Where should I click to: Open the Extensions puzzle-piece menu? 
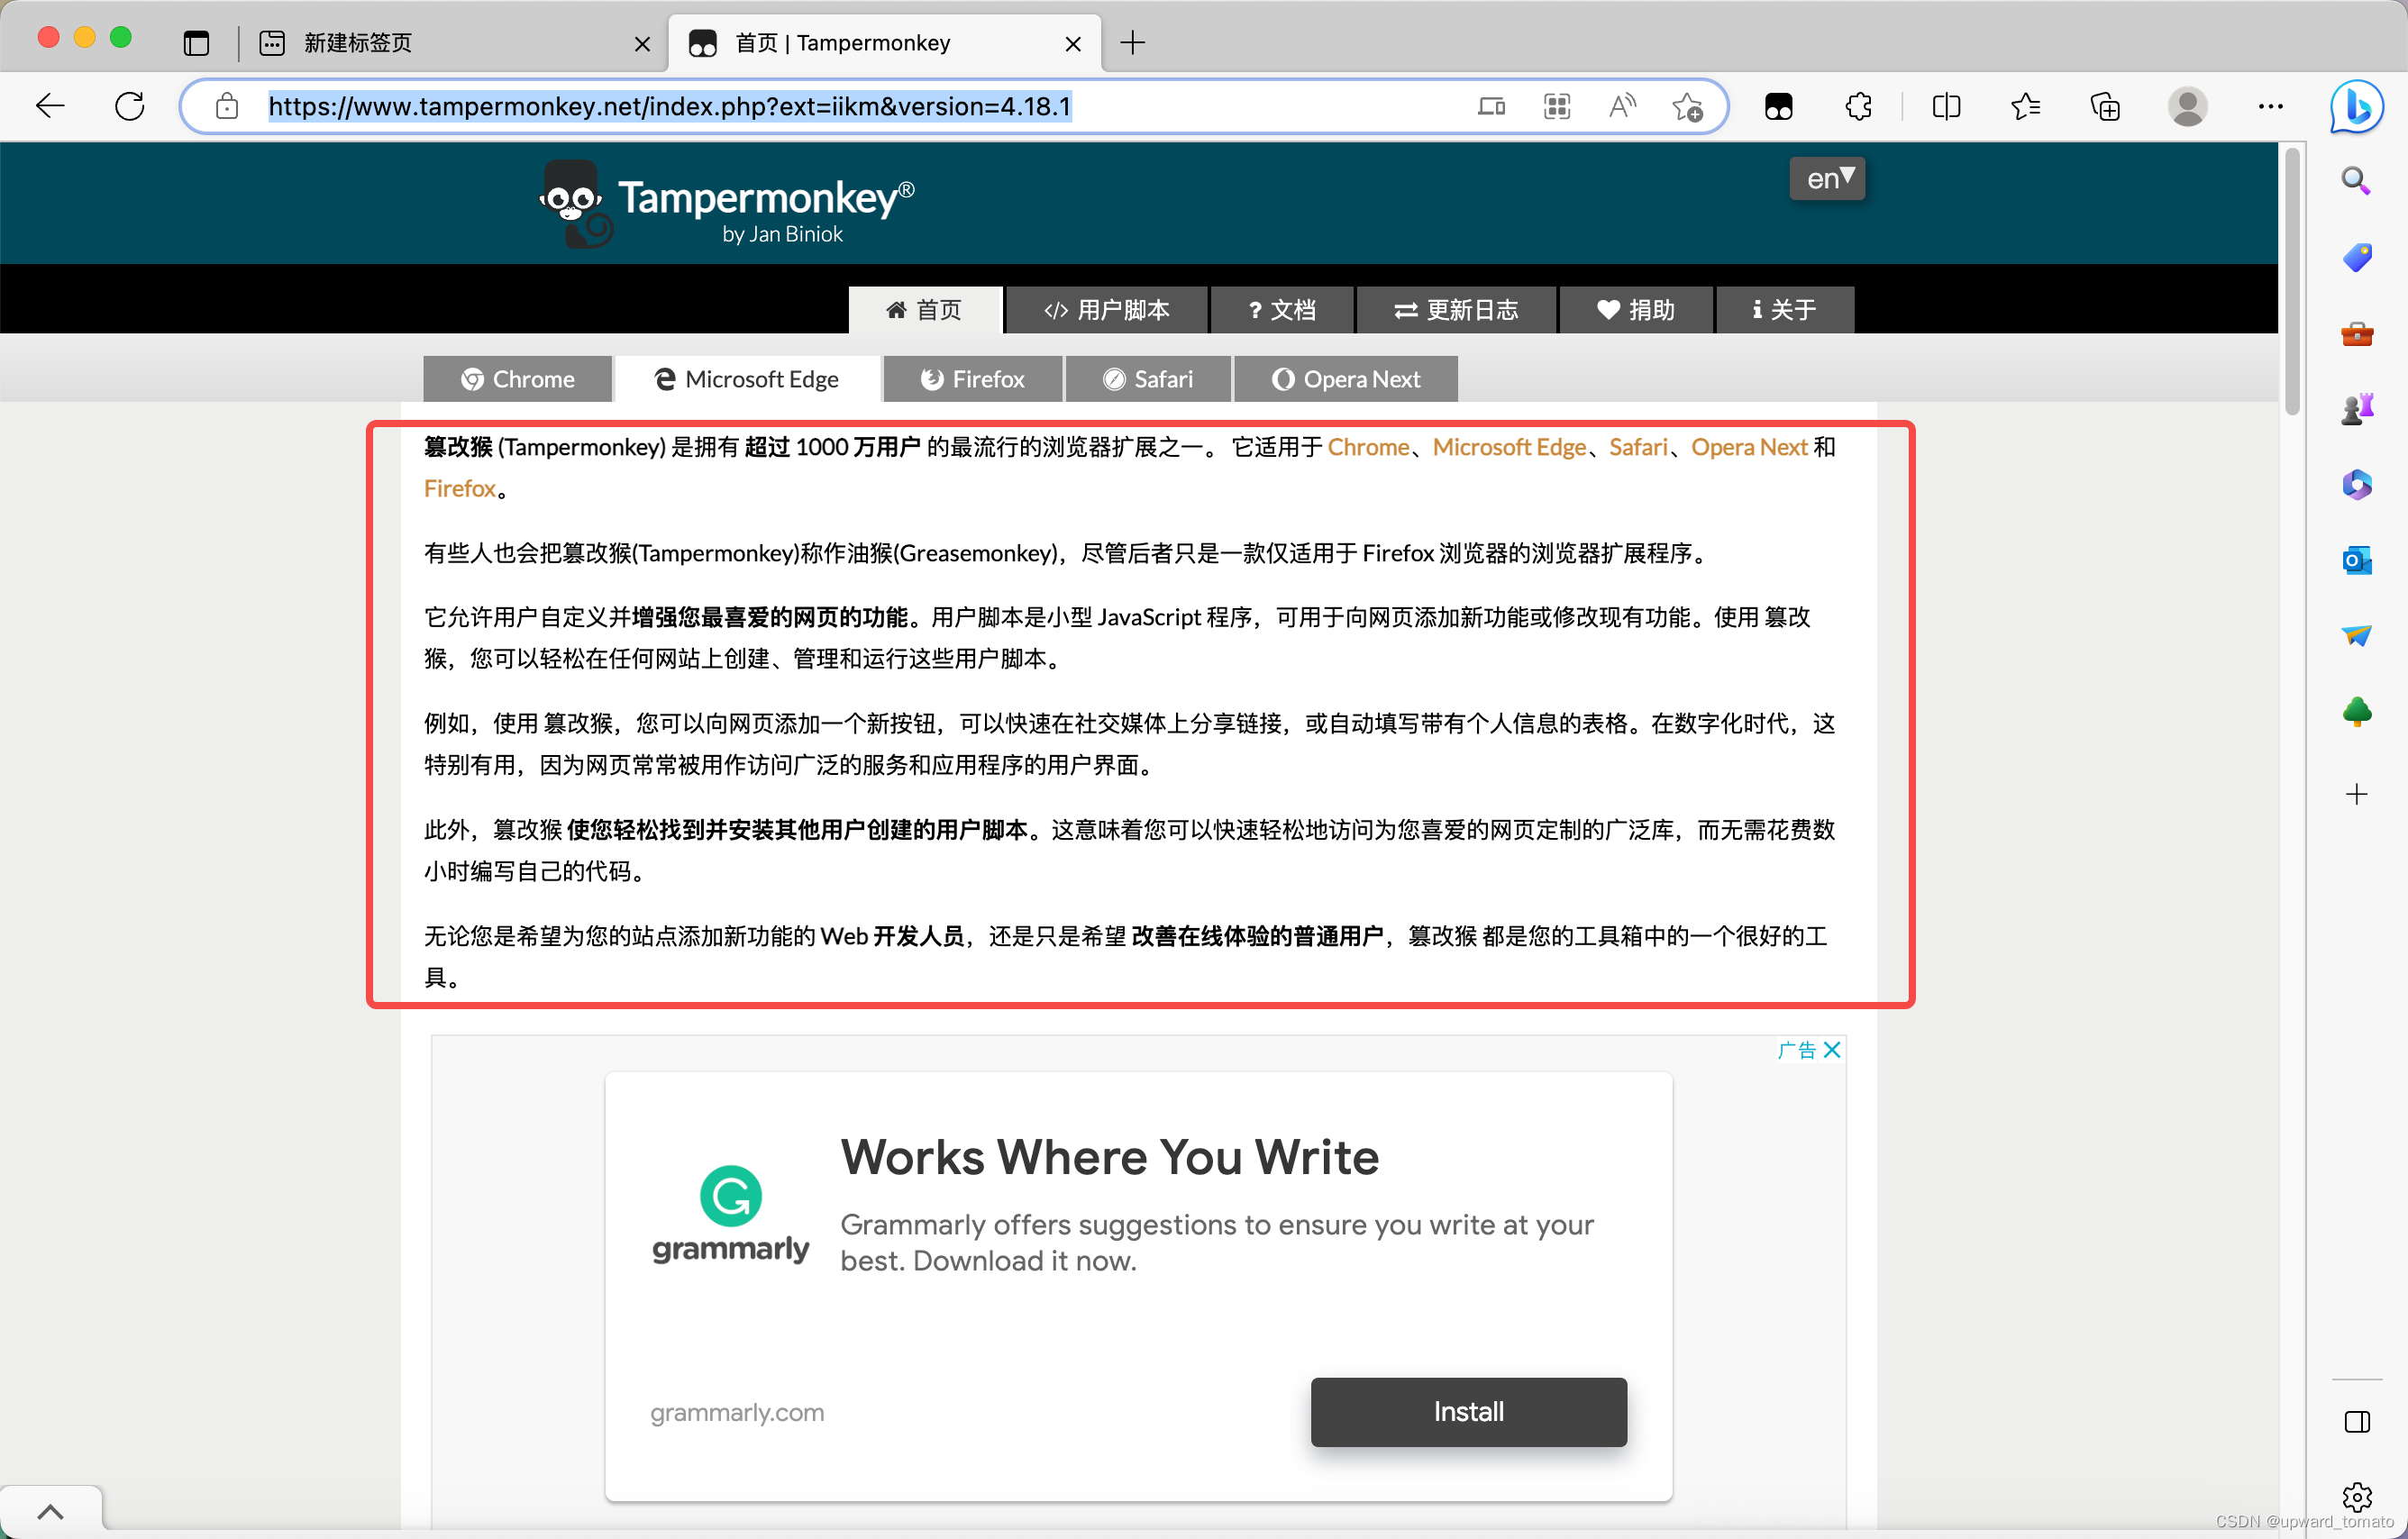pos(1859,106)
